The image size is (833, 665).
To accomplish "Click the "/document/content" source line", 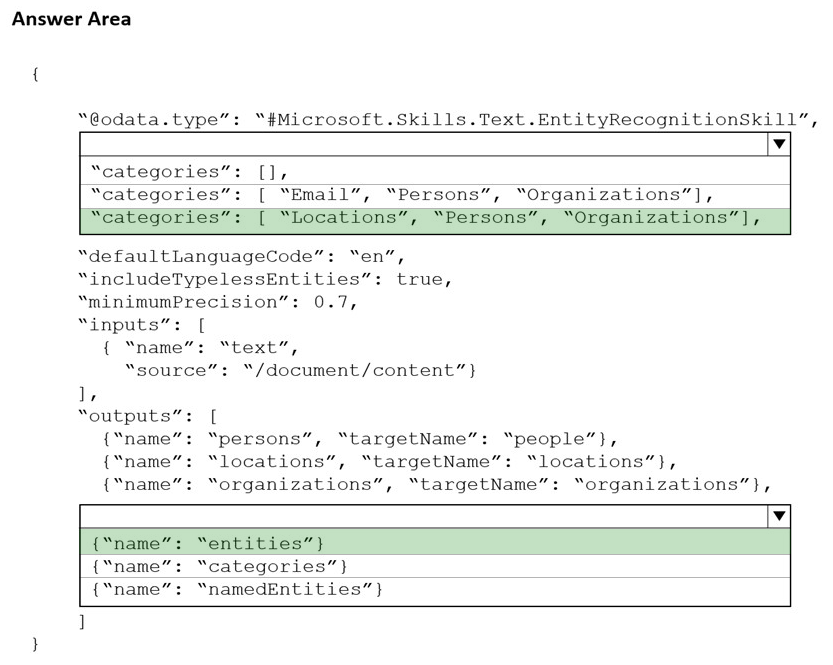I will point(300,370).
